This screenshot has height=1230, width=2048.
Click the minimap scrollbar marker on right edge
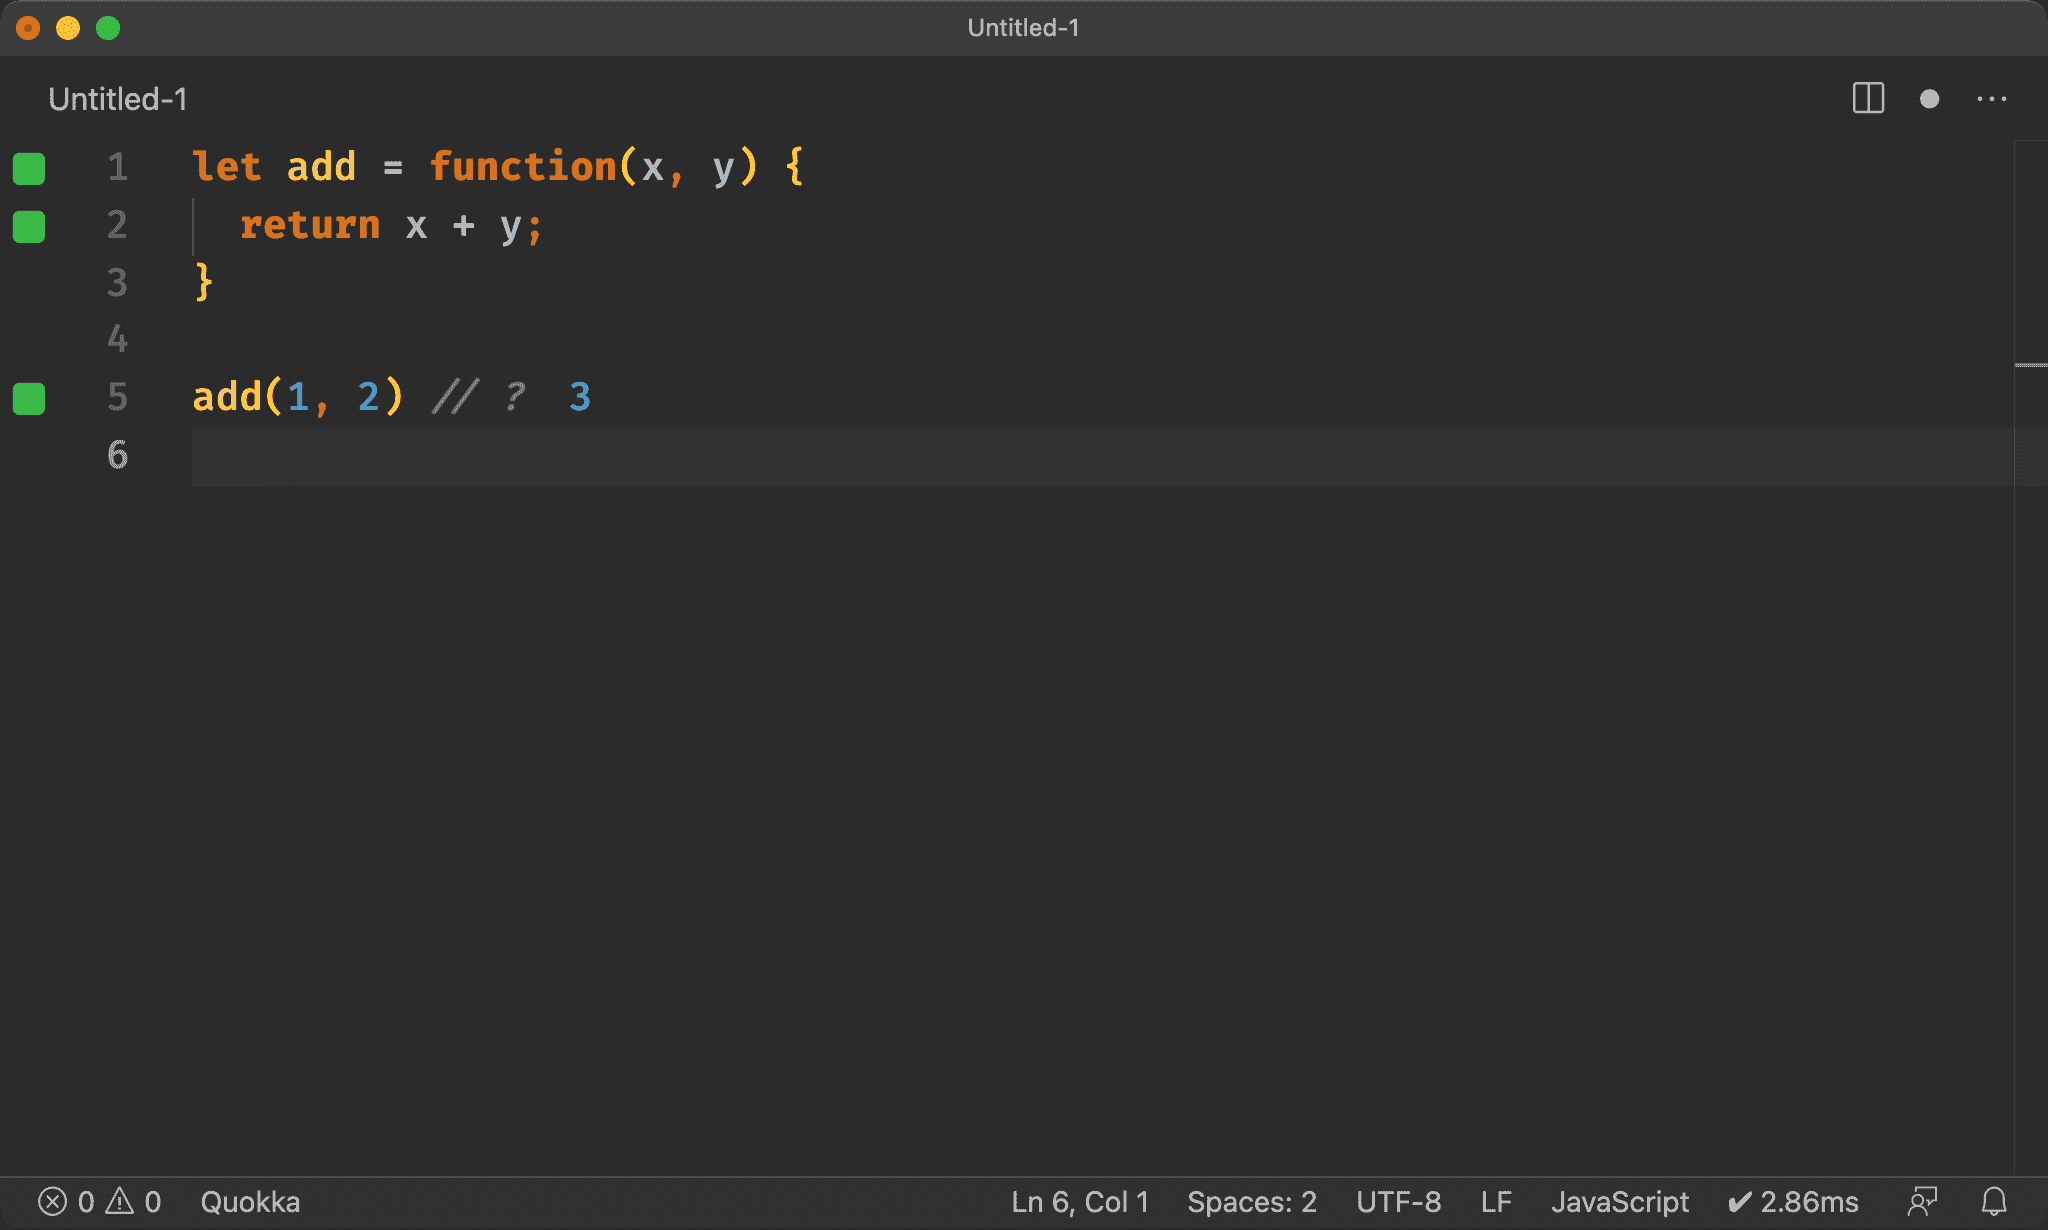pyautogui.click(x=2030, y=365)
